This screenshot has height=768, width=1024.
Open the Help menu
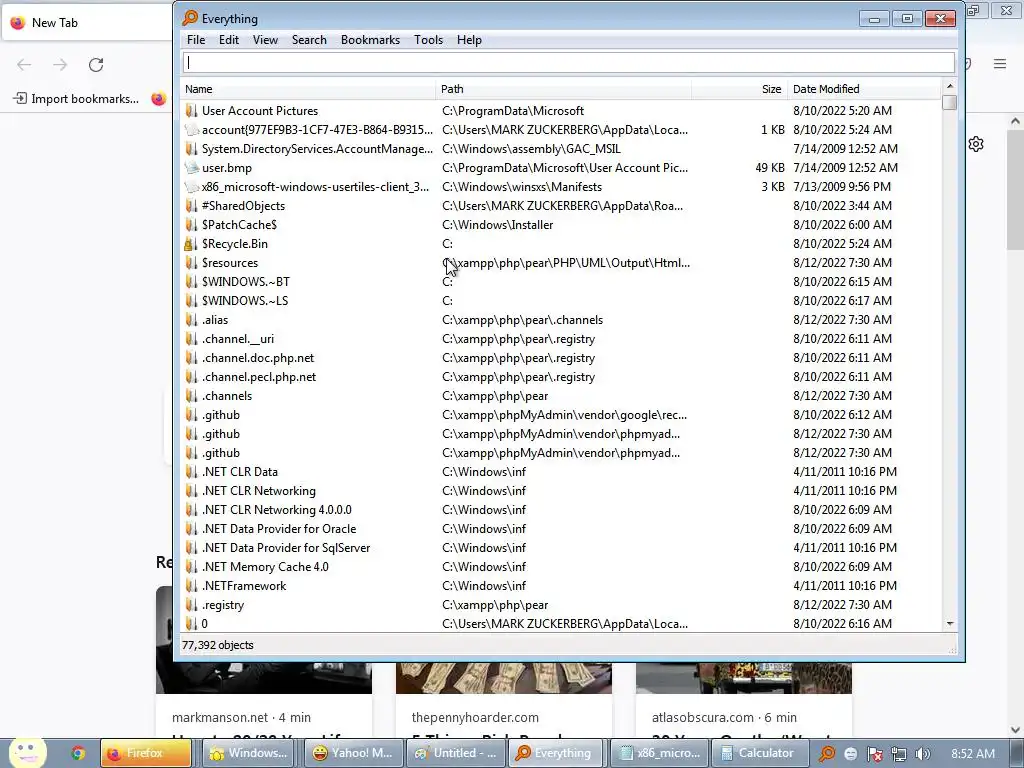point(469,40)
